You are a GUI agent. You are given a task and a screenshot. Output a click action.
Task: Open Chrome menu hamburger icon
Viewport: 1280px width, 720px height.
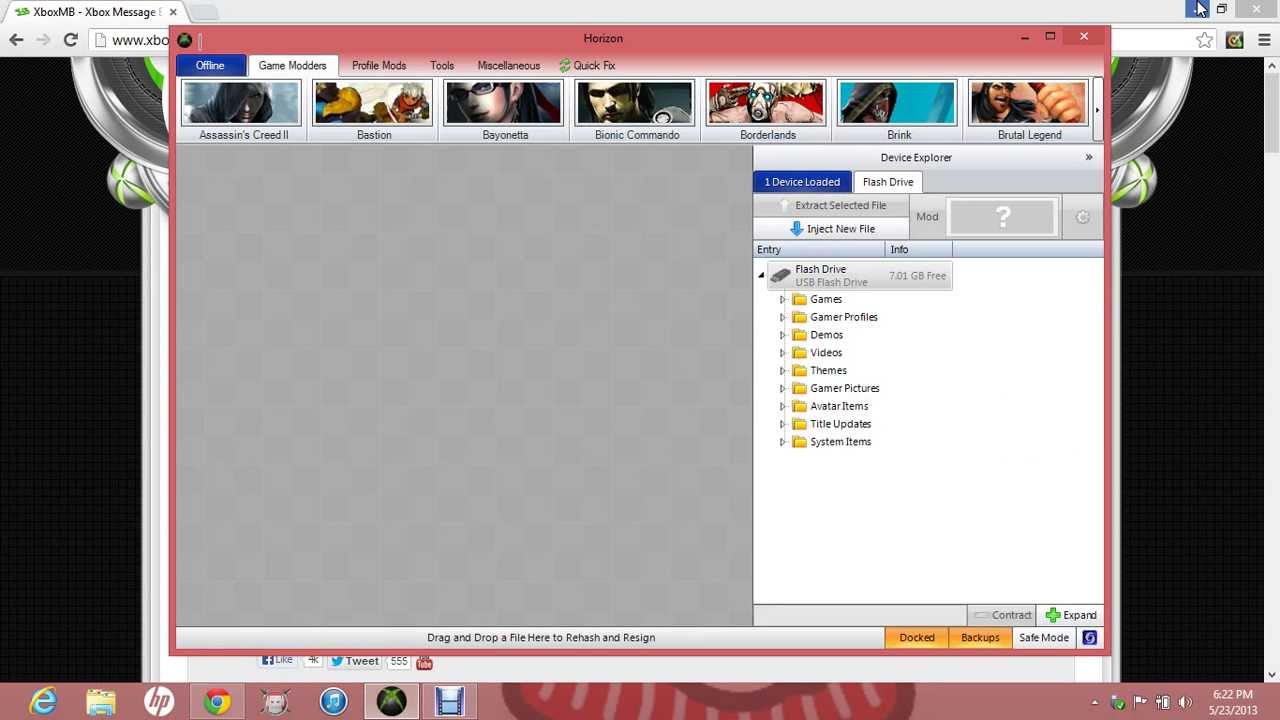(x=1264, y=40)
